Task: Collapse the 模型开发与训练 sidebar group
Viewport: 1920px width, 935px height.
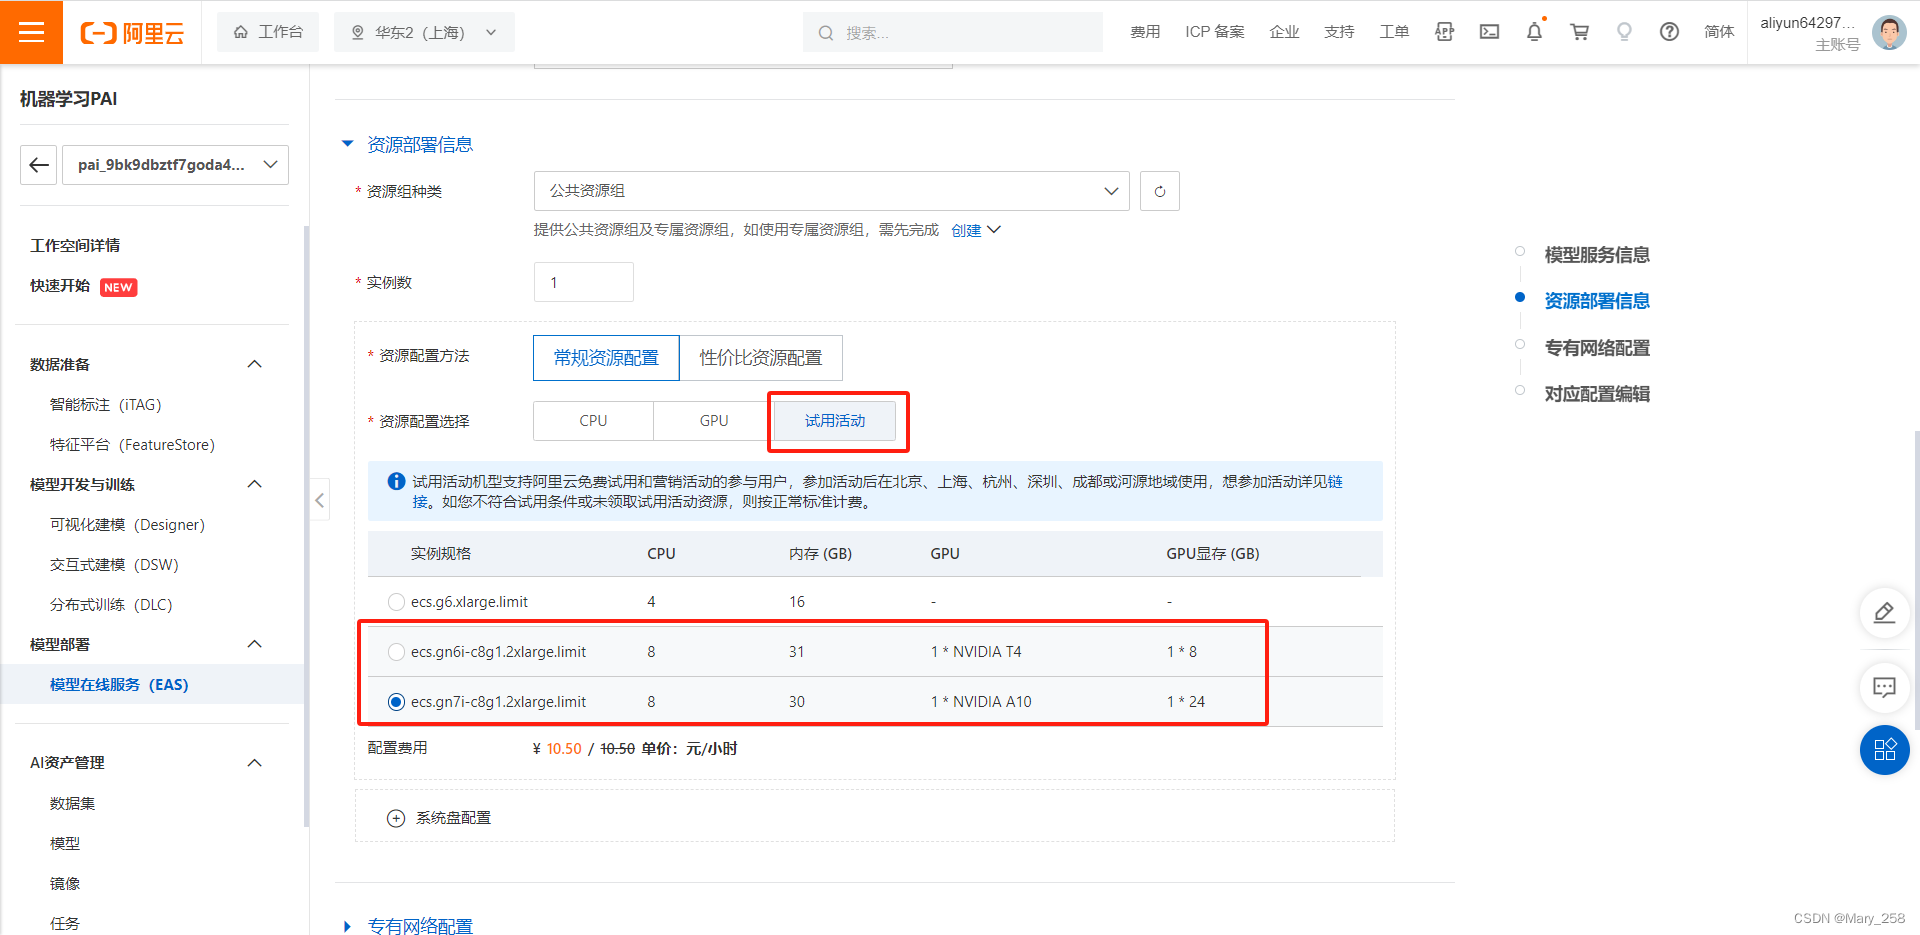Action: tap(255, 484)
